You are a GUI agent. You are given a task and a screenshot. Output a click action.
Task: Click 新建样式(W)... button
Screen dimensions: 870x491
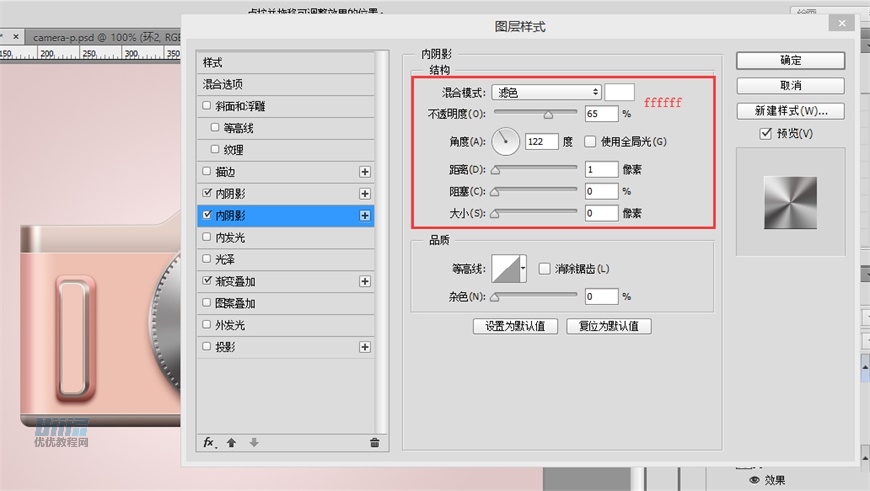click(x=791, y=111)
